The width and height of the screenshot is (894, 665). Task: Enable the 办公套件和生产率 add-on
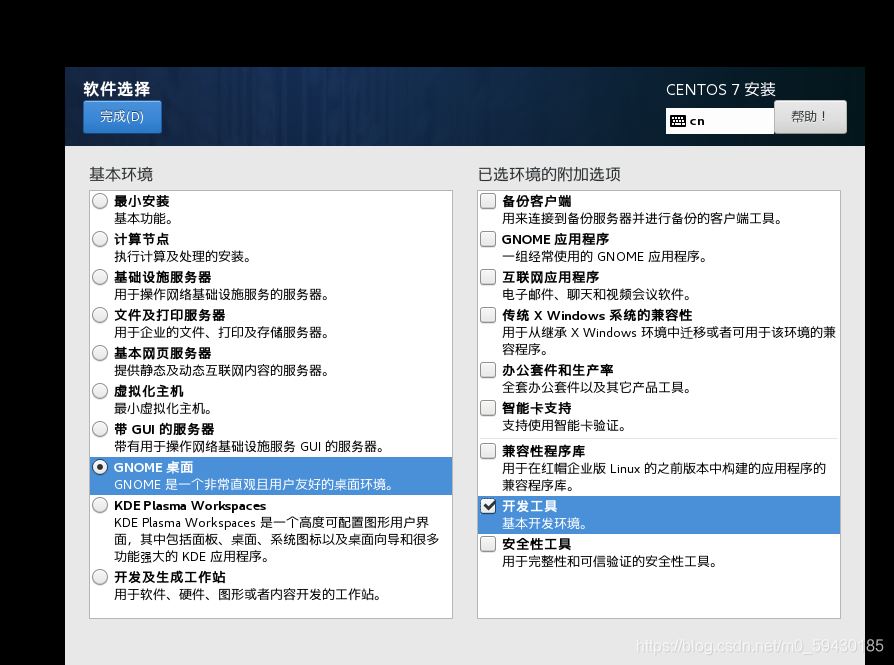488,370
